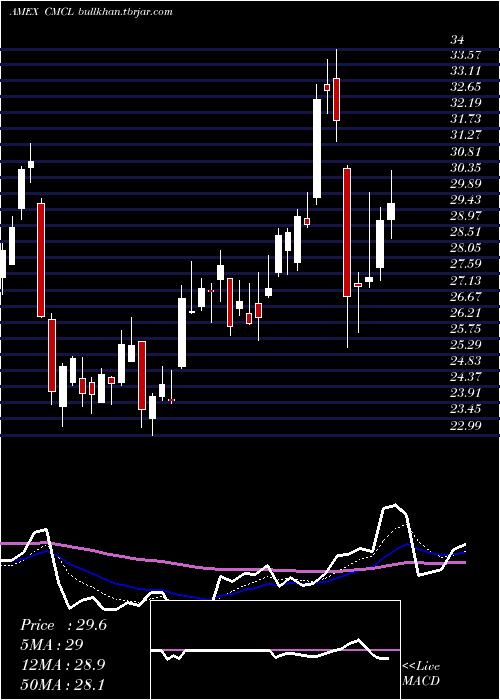Viewport: 500px width, 700px height.
Task: Click the 26.21 price axis label
Action: [465, 312]
